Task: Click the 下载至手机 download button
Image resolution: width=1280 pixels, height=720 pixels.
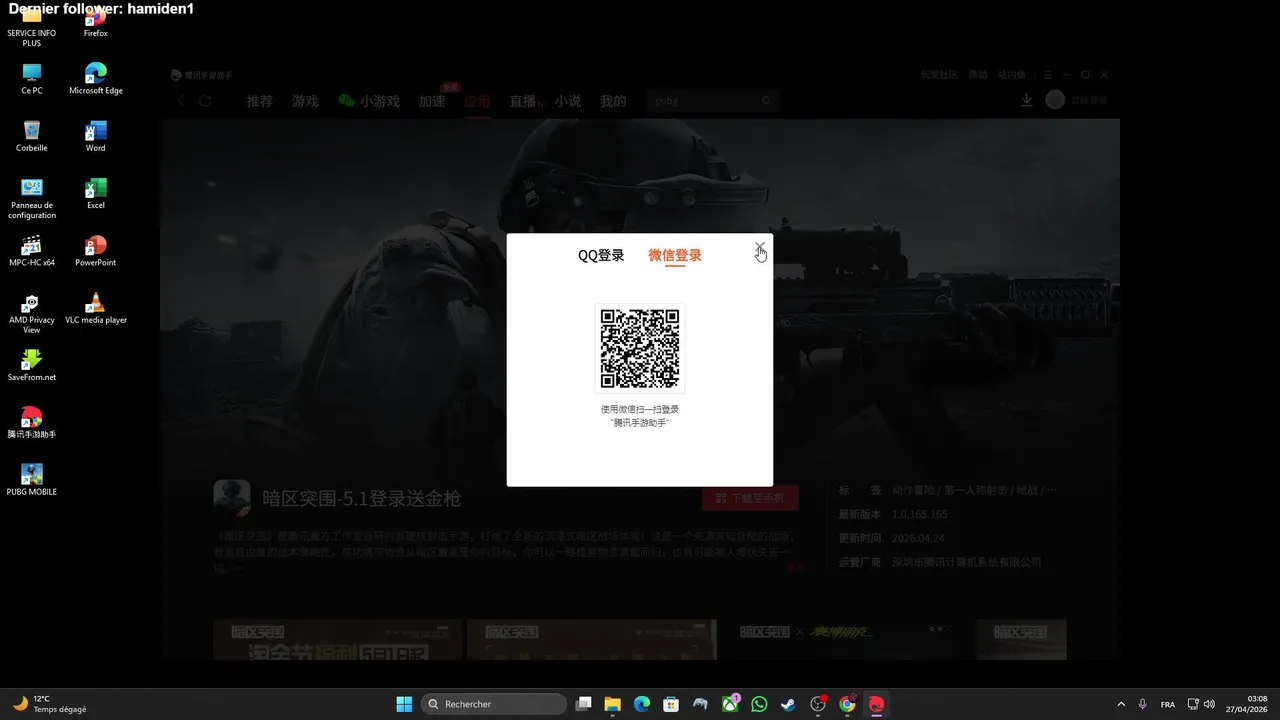Action: [750, 498]
